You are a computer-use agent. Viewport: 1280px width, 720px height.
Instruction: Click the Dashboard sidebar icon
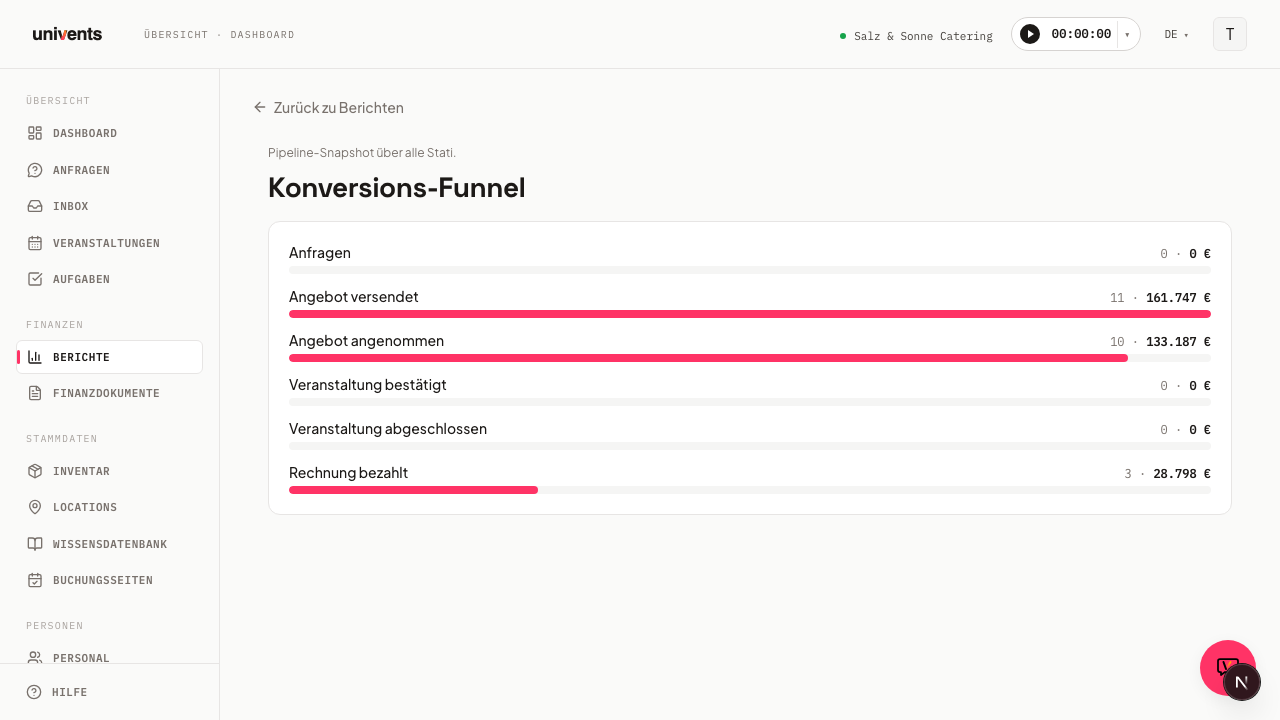coord(35,133)
